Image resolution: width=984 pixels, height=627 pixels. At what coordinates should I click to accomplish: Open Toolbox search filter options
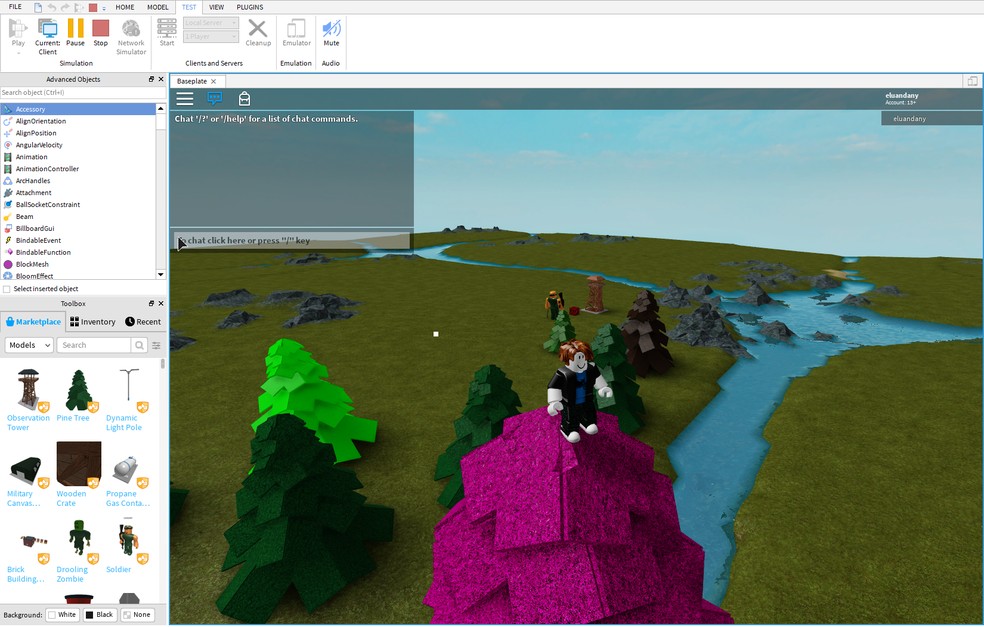click(x=156, y=345)
